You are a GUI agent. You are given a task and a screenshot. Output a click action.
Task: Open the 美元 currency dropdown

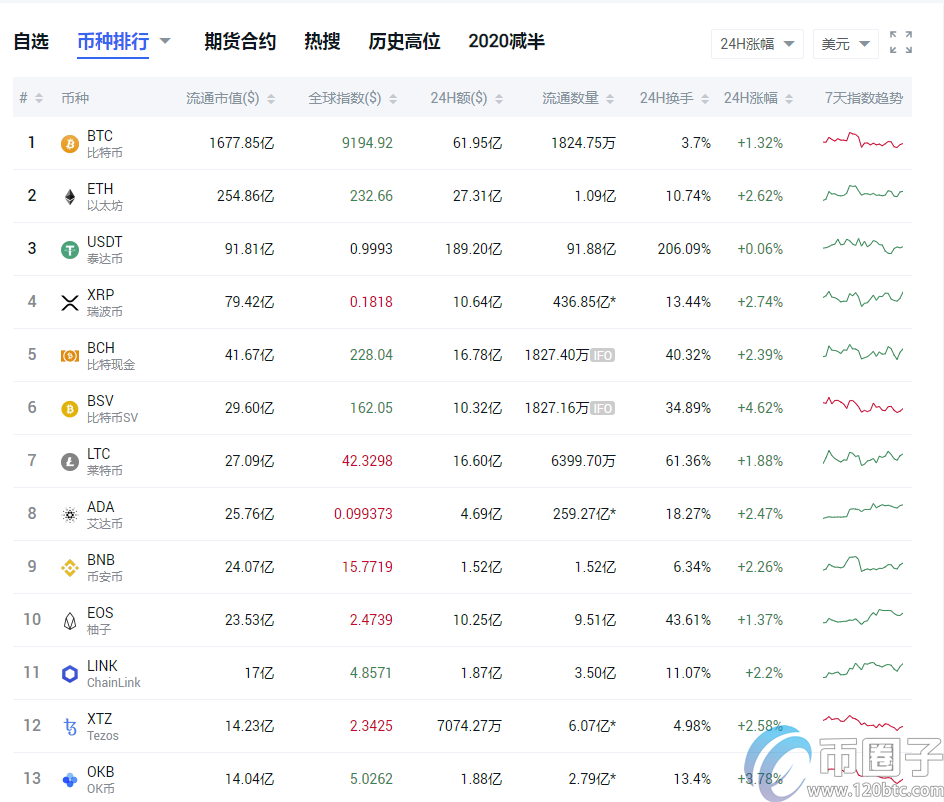tap(845, 44)
